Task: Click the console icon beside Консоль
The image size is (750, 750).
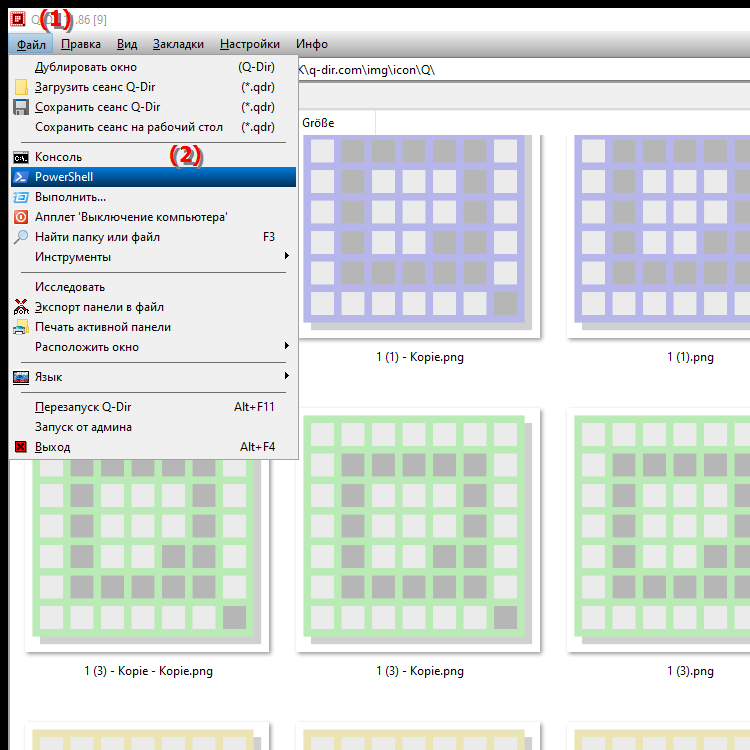Action: (21, 157)
